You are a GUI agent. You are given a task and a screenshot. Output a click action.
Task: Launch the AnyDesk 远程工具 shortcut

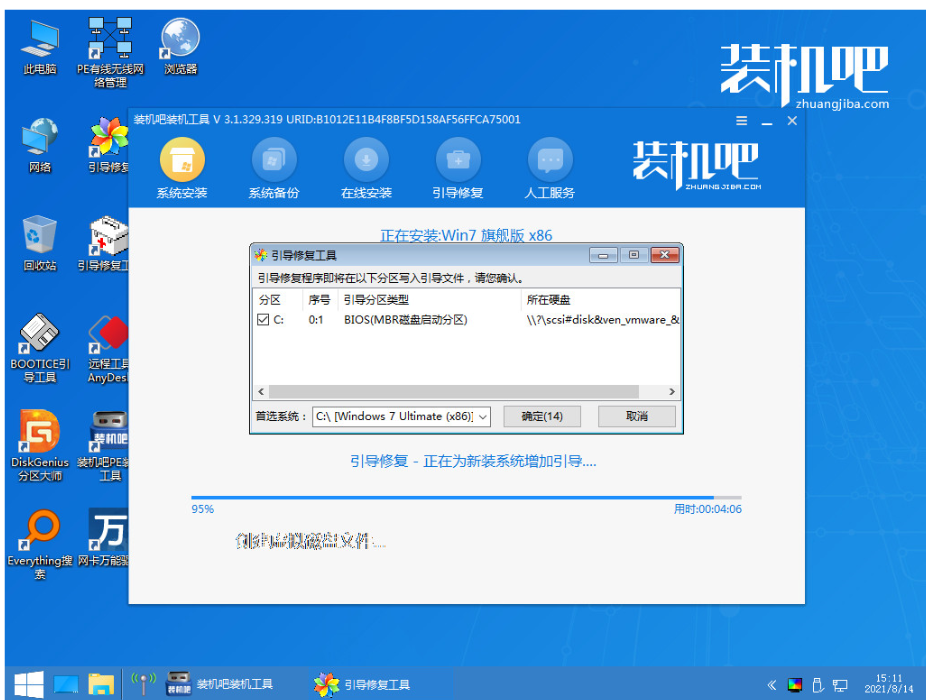tap(108, 349)
